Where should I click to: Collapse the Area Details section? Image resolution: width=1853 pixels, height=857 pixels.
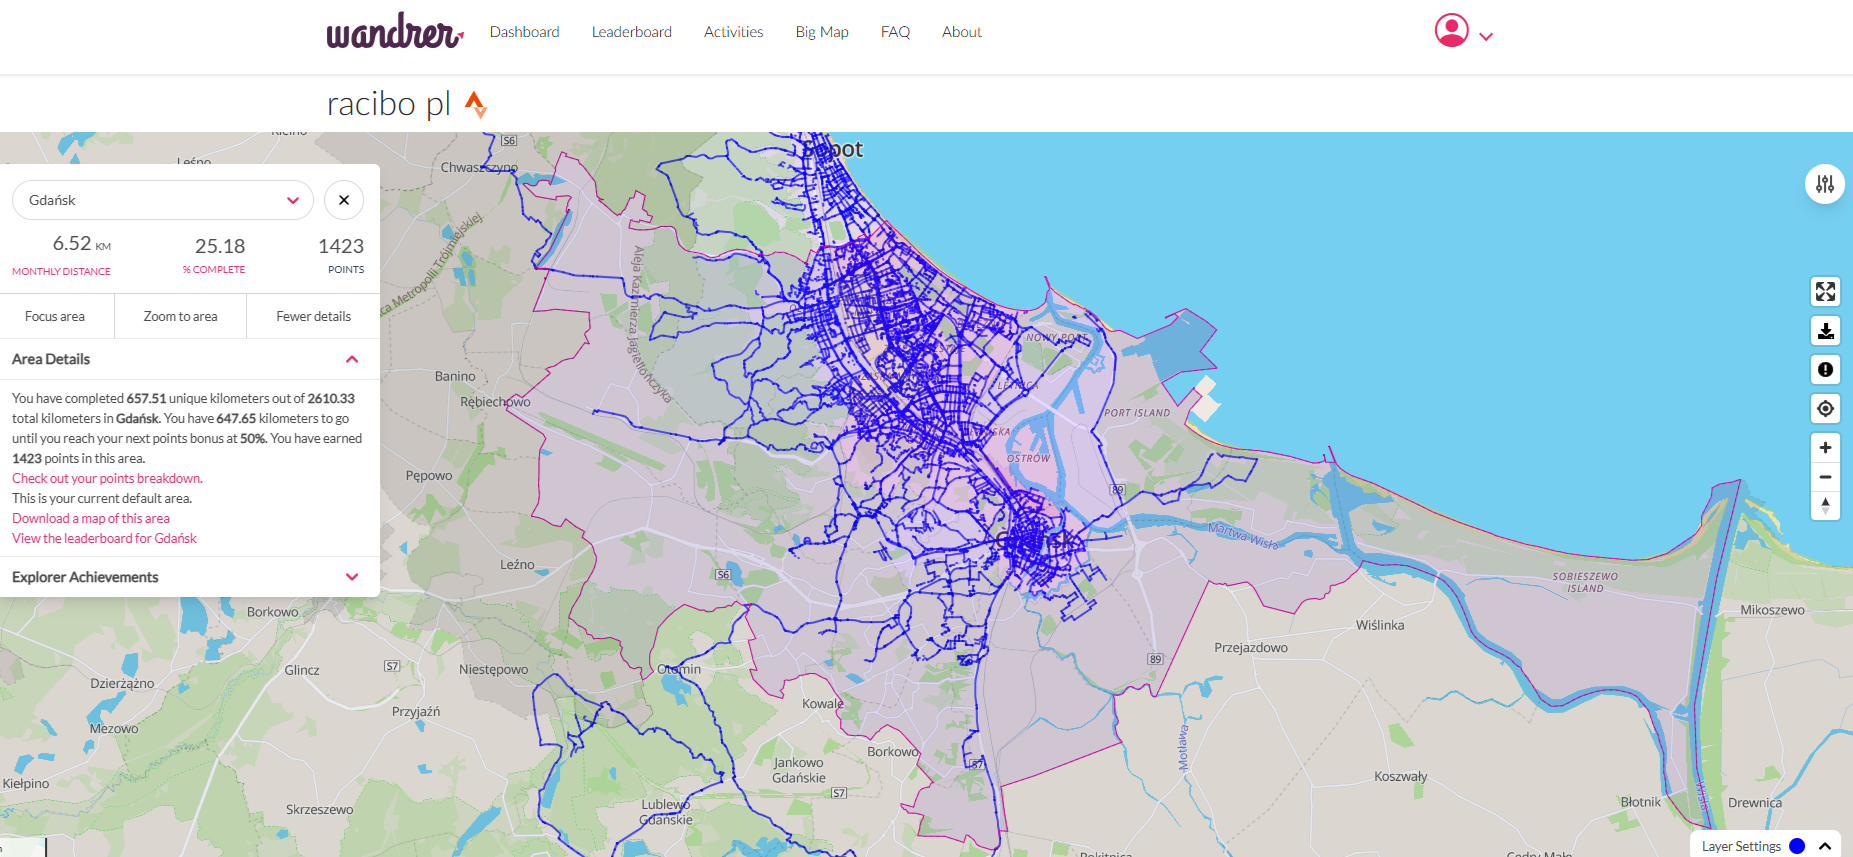coord(352,359)
